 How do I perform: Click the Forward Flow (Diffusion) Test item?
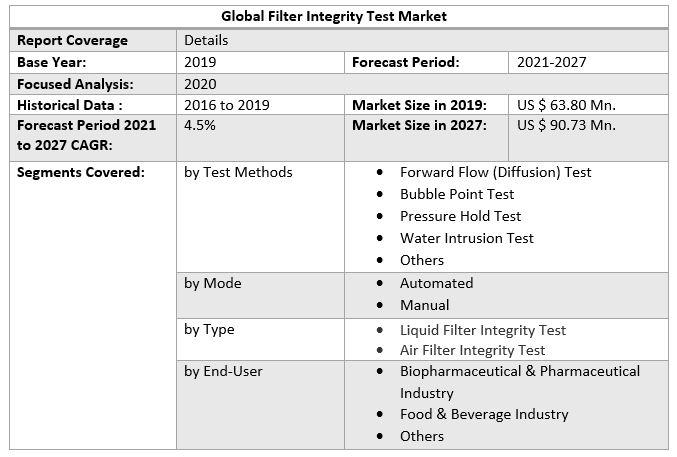tap(495, 172)
